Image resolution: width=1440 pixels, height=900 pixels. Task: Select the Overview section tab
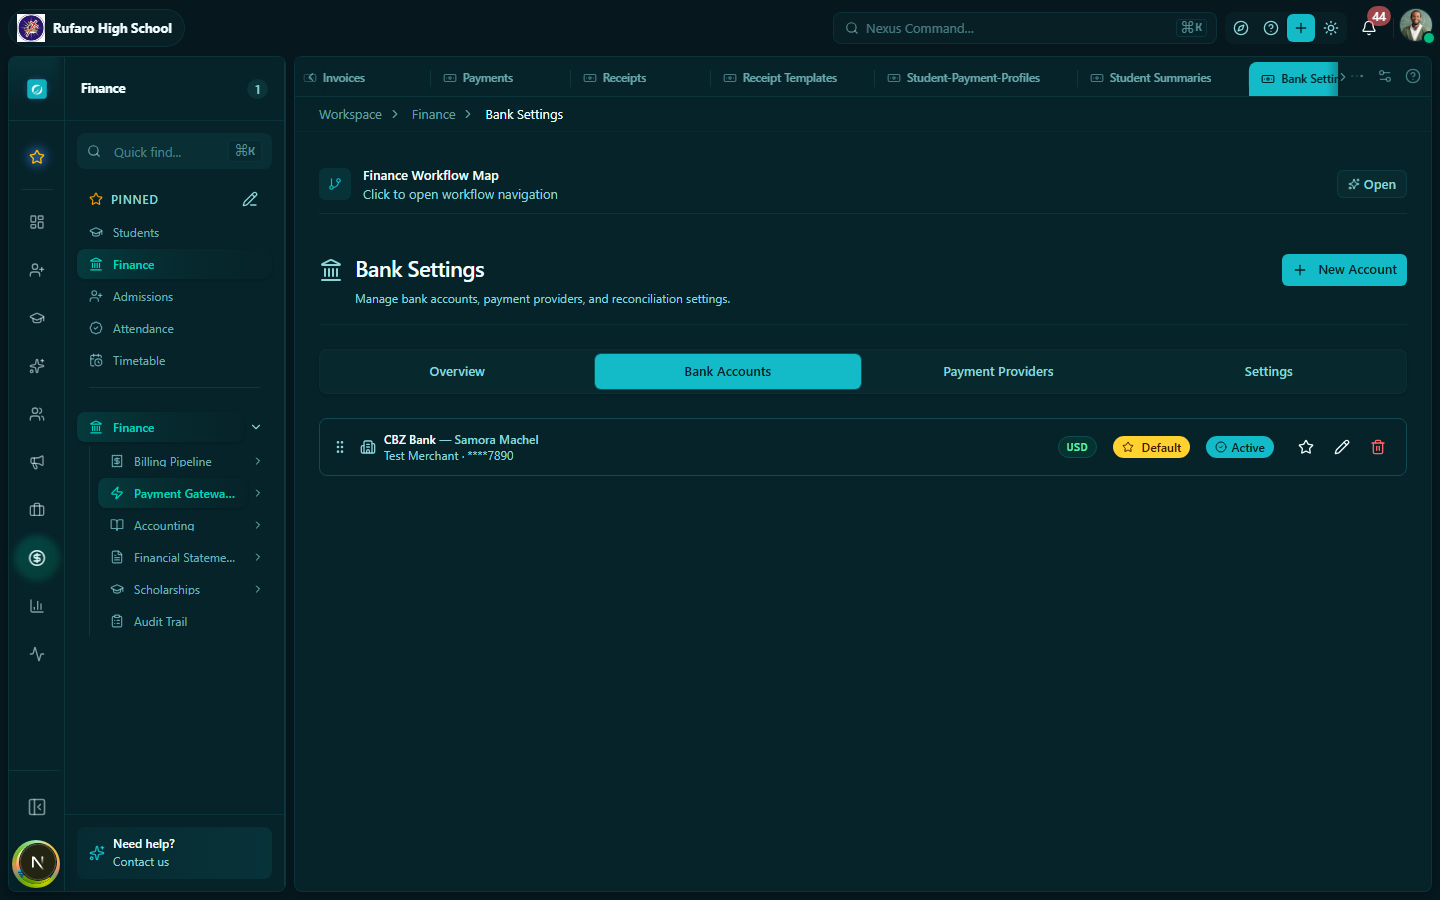point(457,371)
